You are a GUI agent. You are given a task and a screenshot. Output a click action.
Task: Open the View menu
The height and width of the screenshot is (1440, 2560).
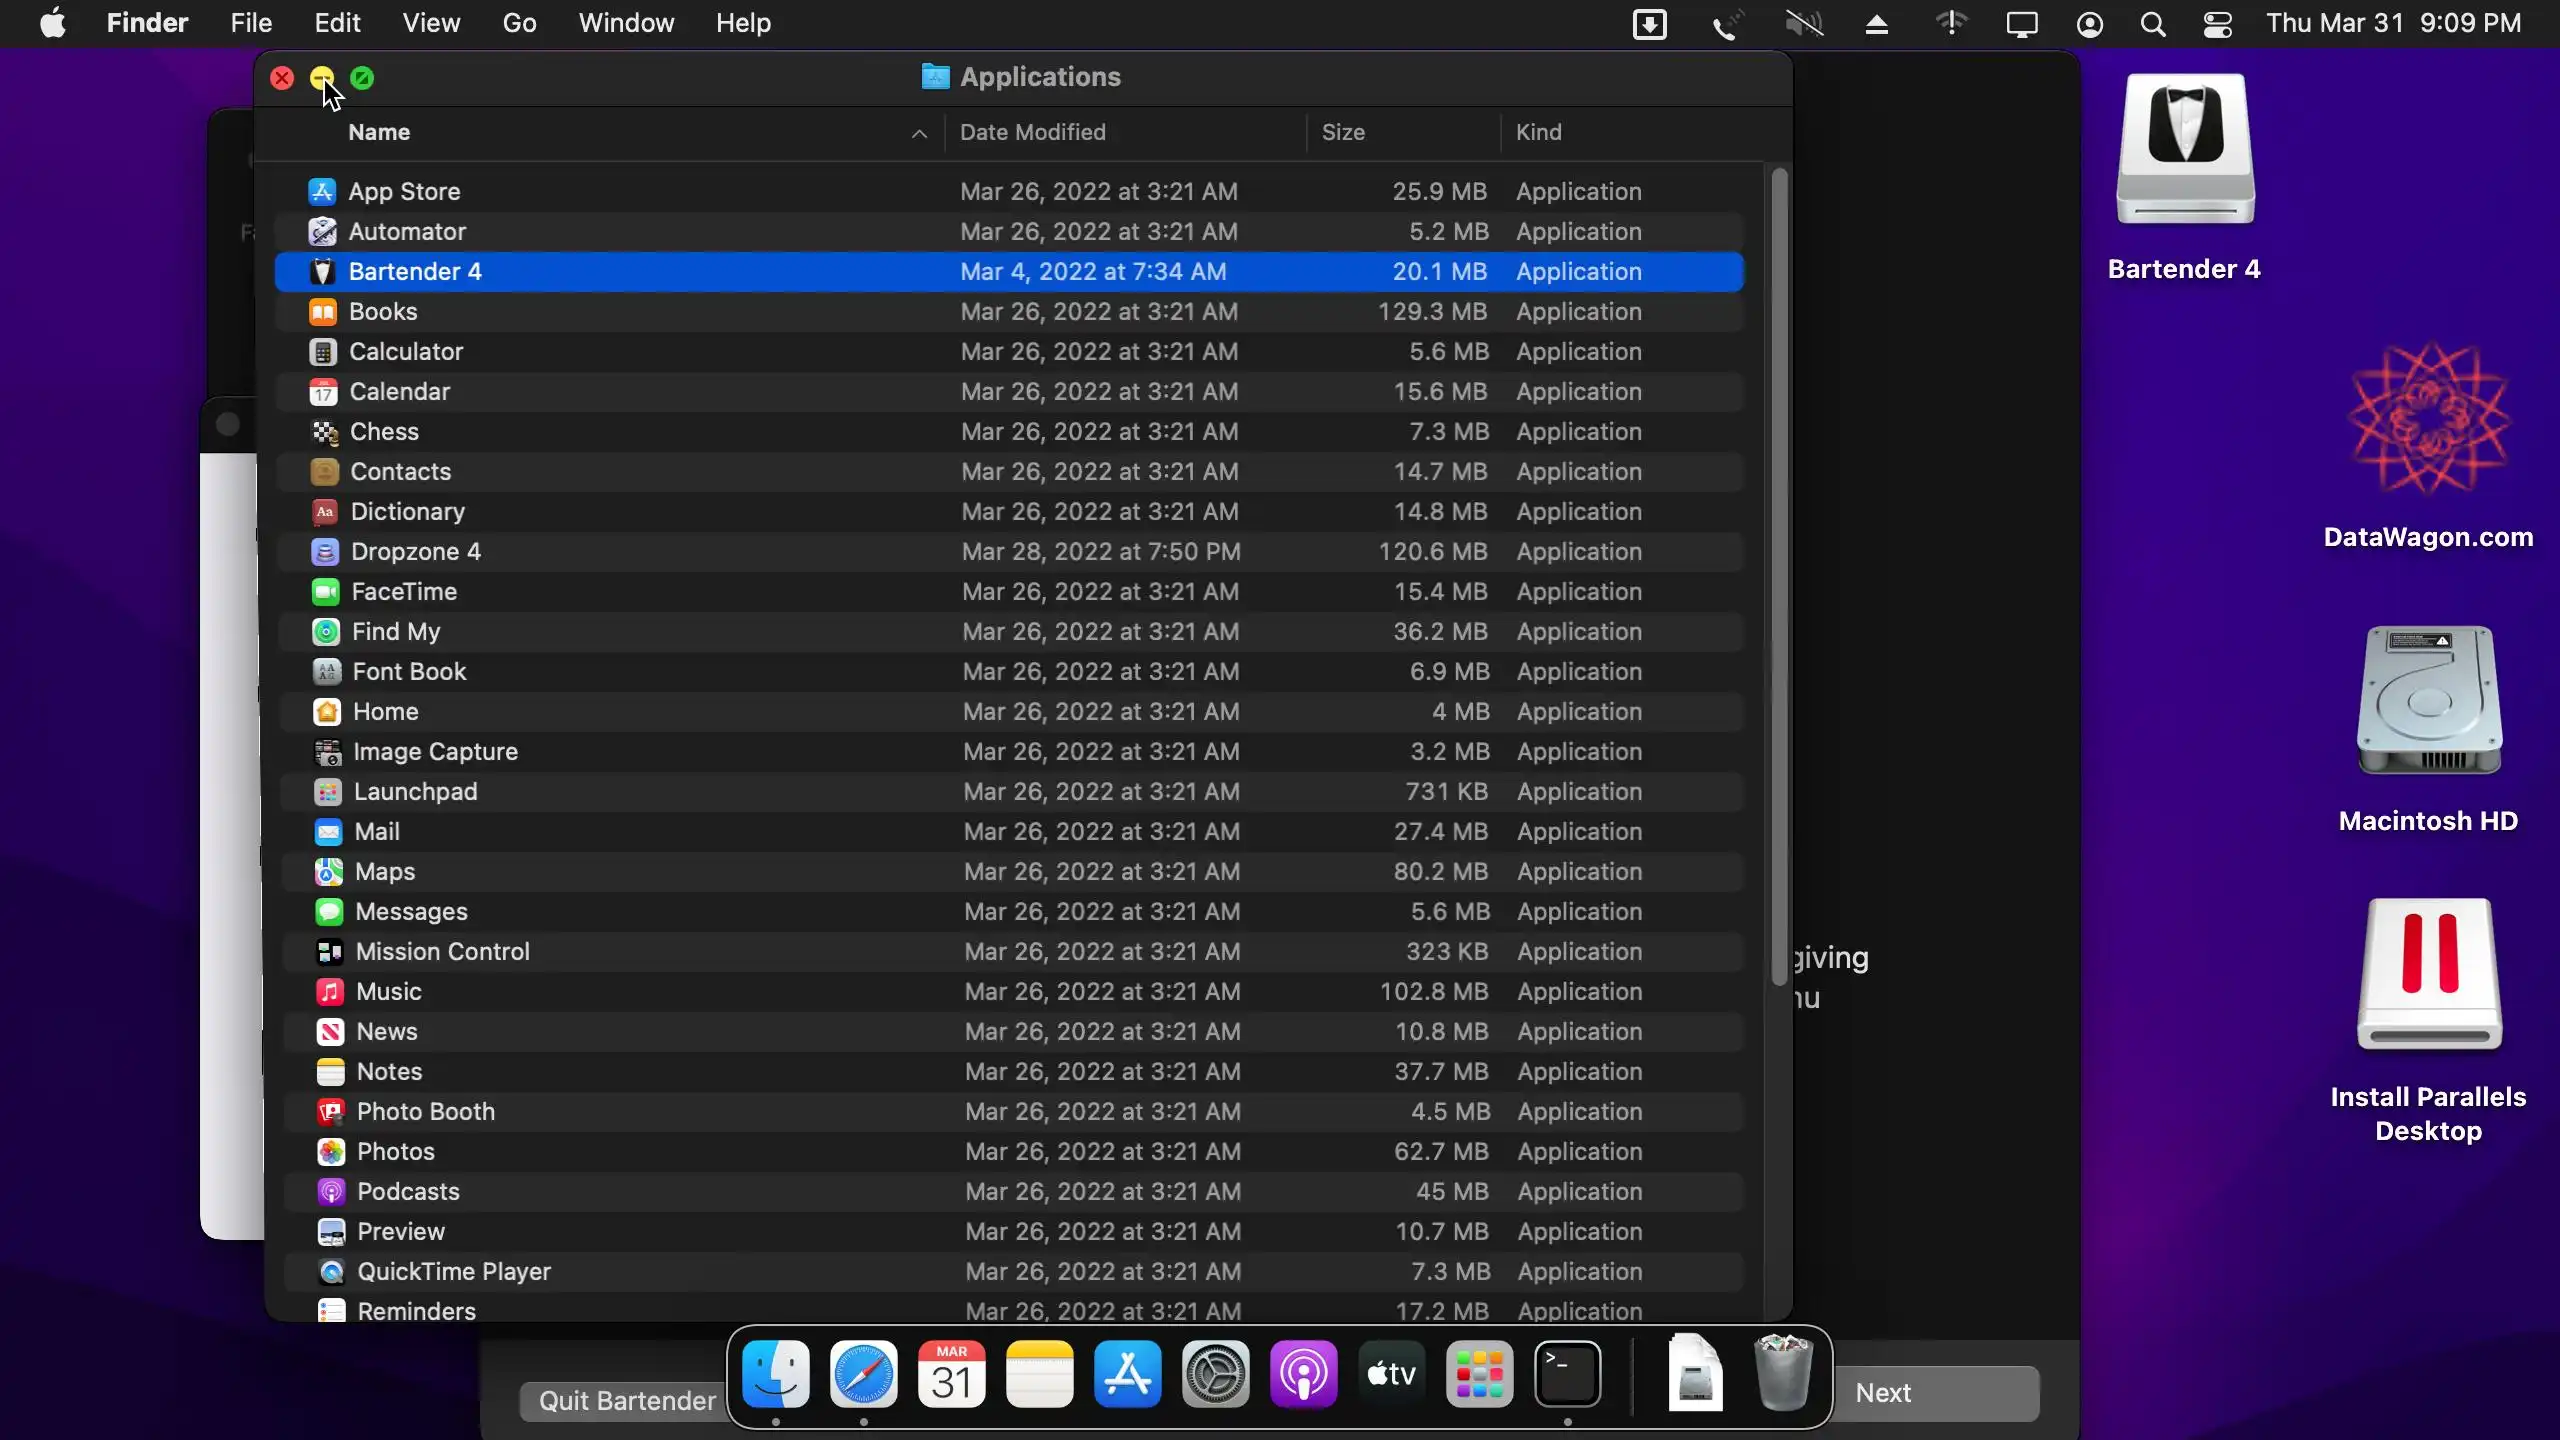pyautogui.click(x=431, y=24)
